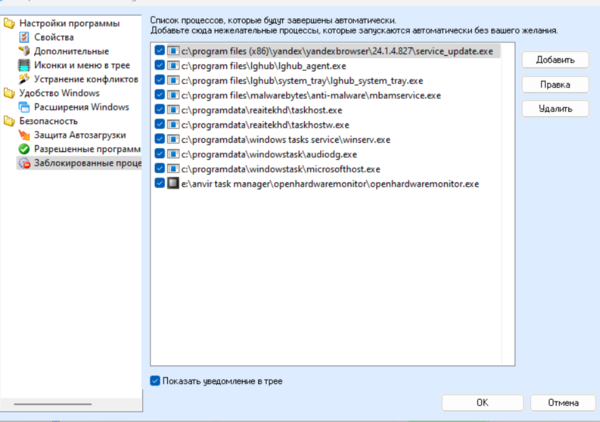This screenshot has width=600, height=422.
Task: Click the Дополнительные icon in tree
Action: 24,51
